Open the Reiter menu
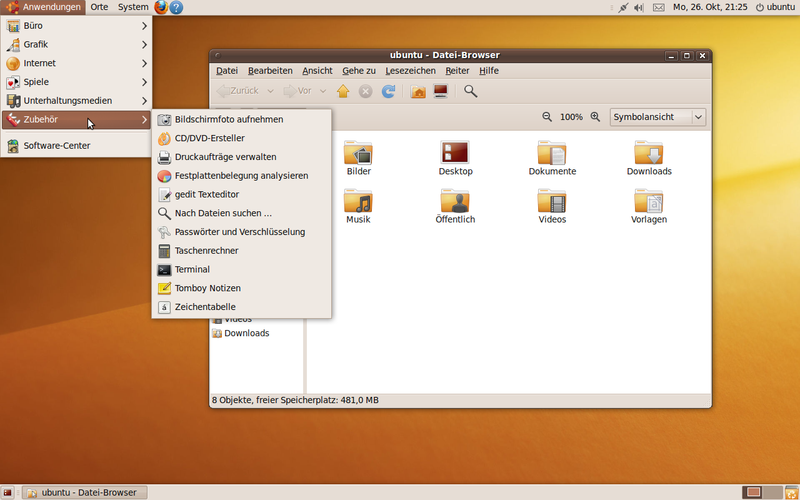800x500 pixels. click(457, 71)
